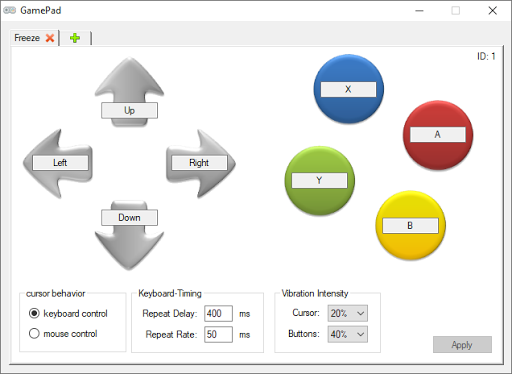This screenshot has height=374, width=512.
Task: Click the red A button mapping field
Action: pyautogui.click(x=438, y=134)
